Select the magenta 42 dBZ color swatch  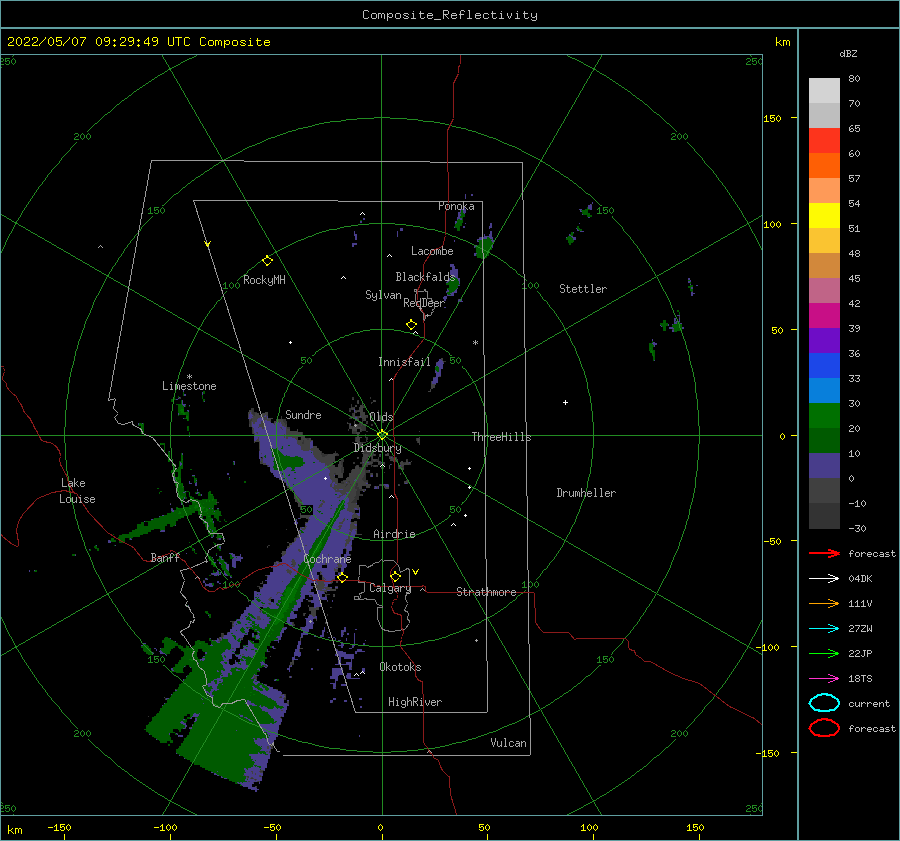824,315
